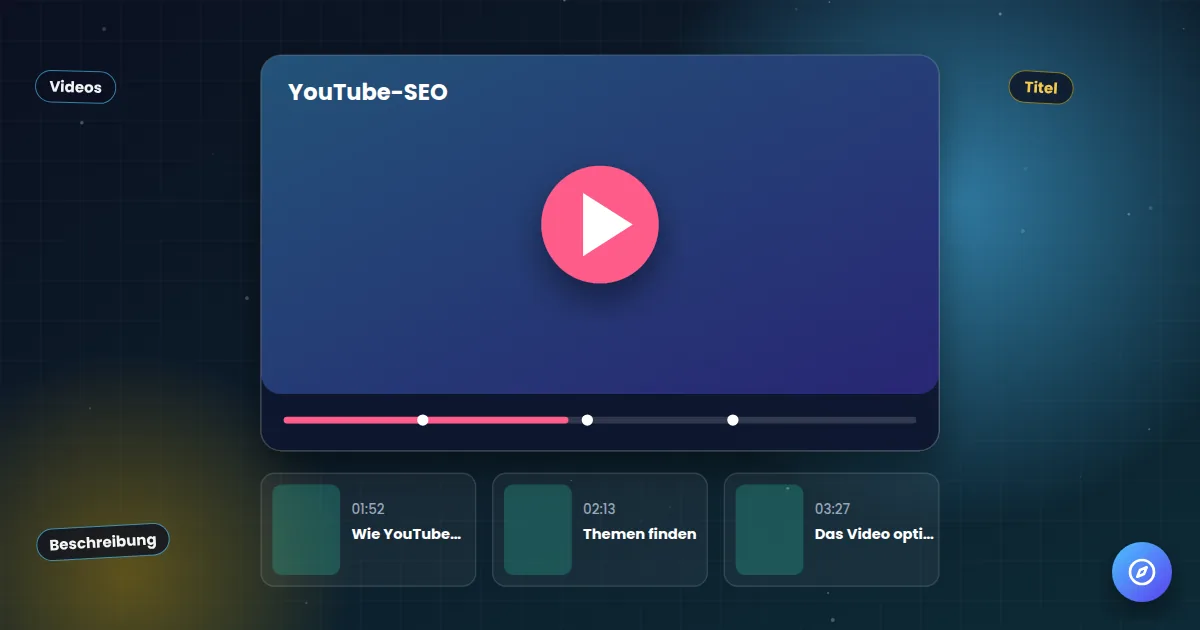Image resolution: width=1200 pixels, height=630 pixels.
Task: Click thumbnail of the 03:27 chapter
Action: [769, 530]
